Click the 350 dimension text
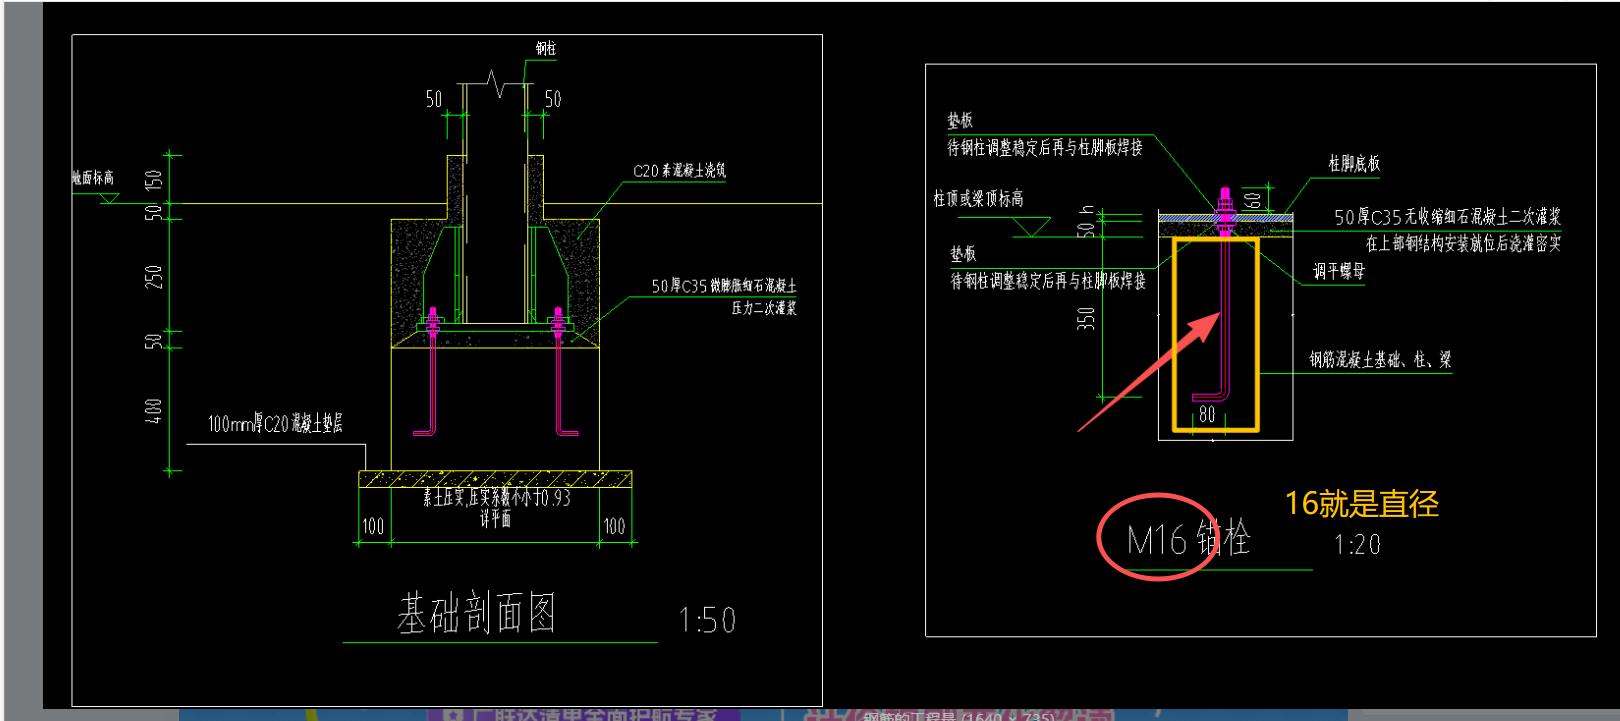 [1086, 319]
